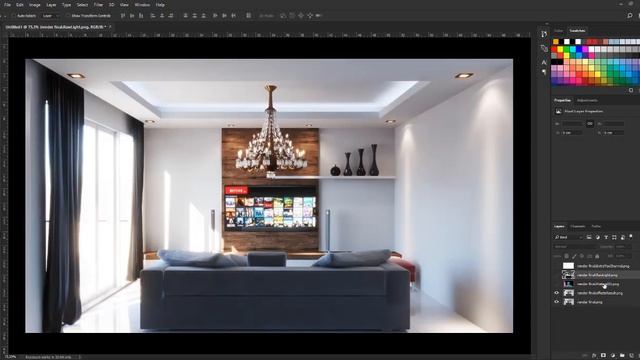The image size is (640, 360).
Task: Click the add layer mask icon
Action: pos(603,356)
